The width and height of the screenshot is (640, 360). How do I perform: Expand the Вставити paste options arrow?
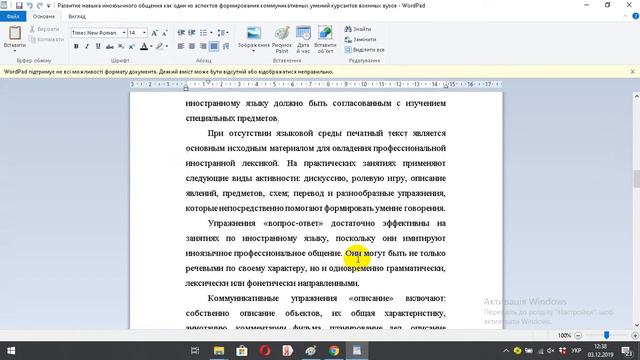coord(15,51)
